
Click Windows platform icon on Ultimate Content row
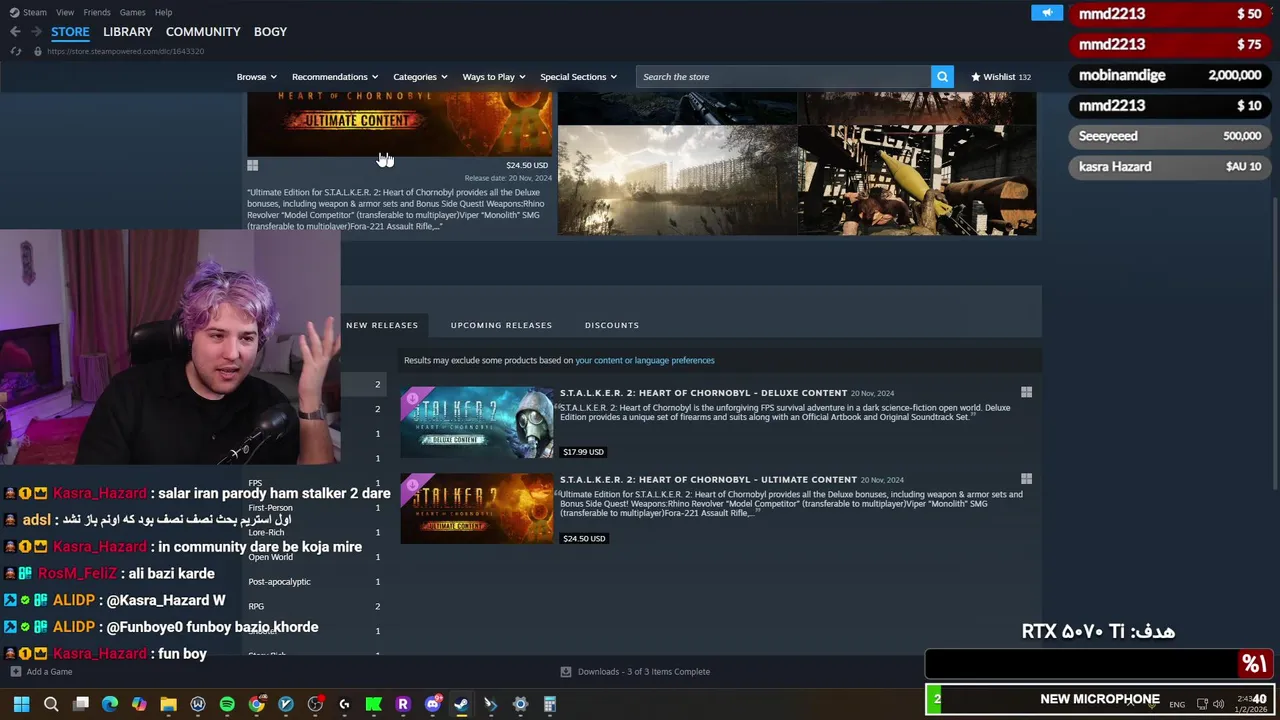pos(1026,479)
